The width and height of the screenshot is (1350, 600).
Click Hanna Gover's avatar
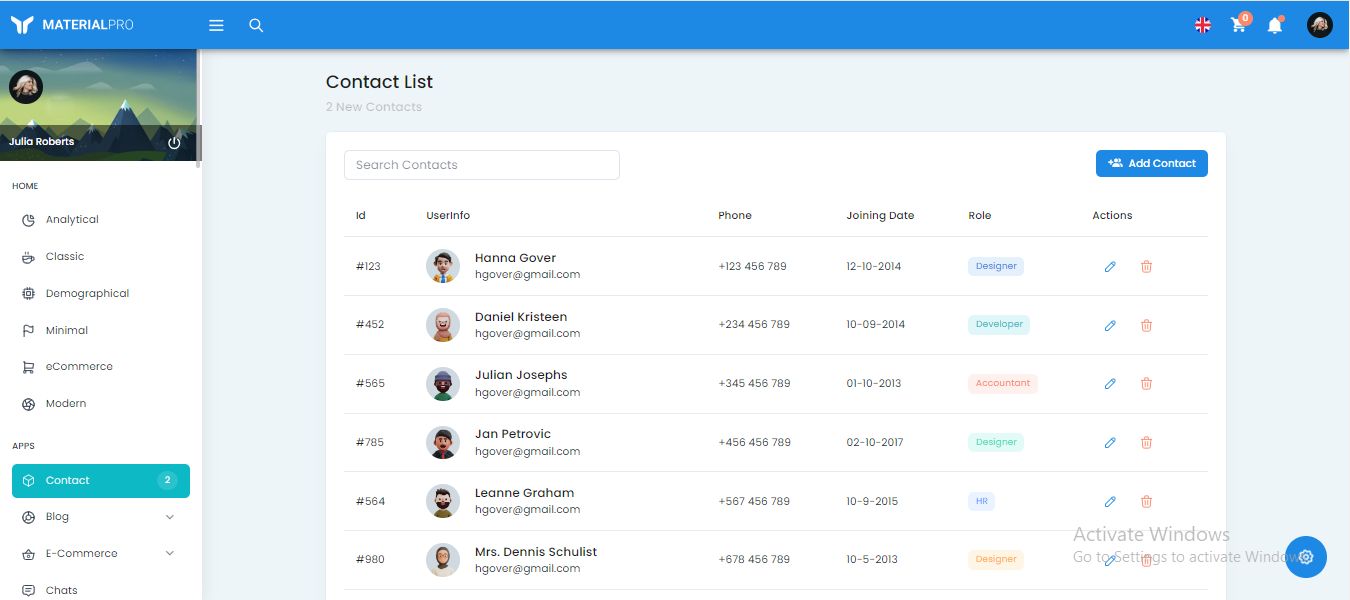(443, 266)
